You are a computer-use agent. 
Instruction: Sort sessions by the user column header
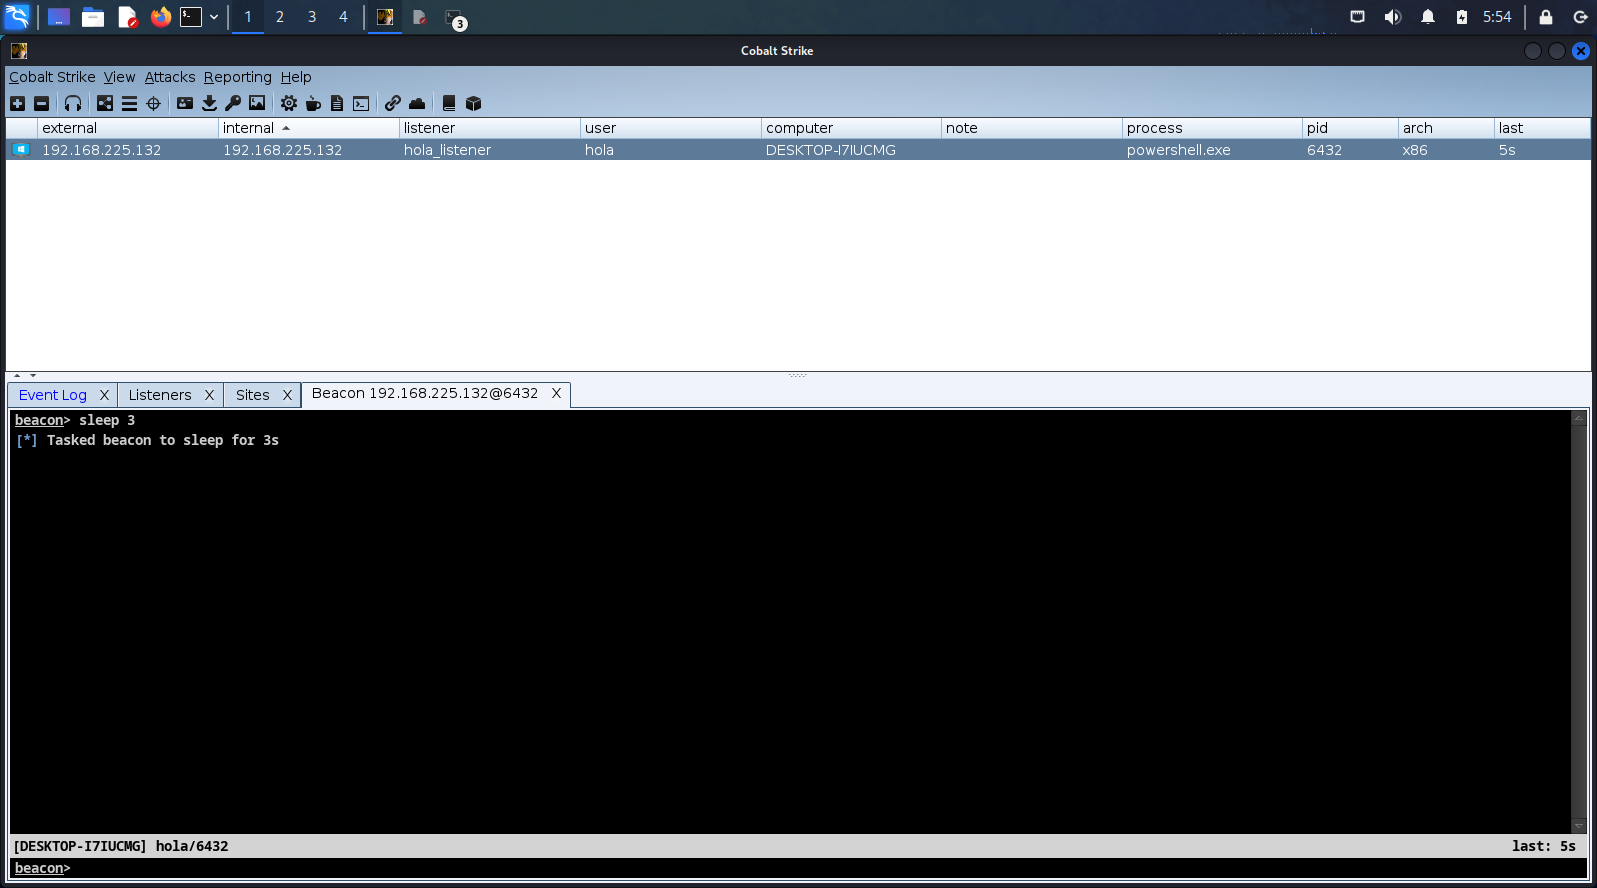point(671,128)
